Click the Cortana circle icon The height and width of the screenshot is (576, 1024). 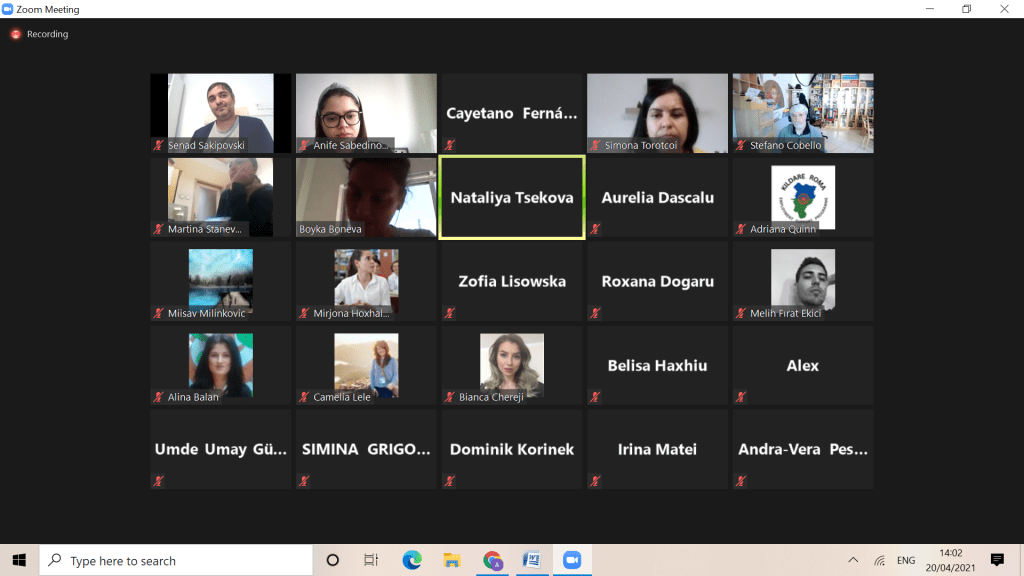[x=333, y=560]
